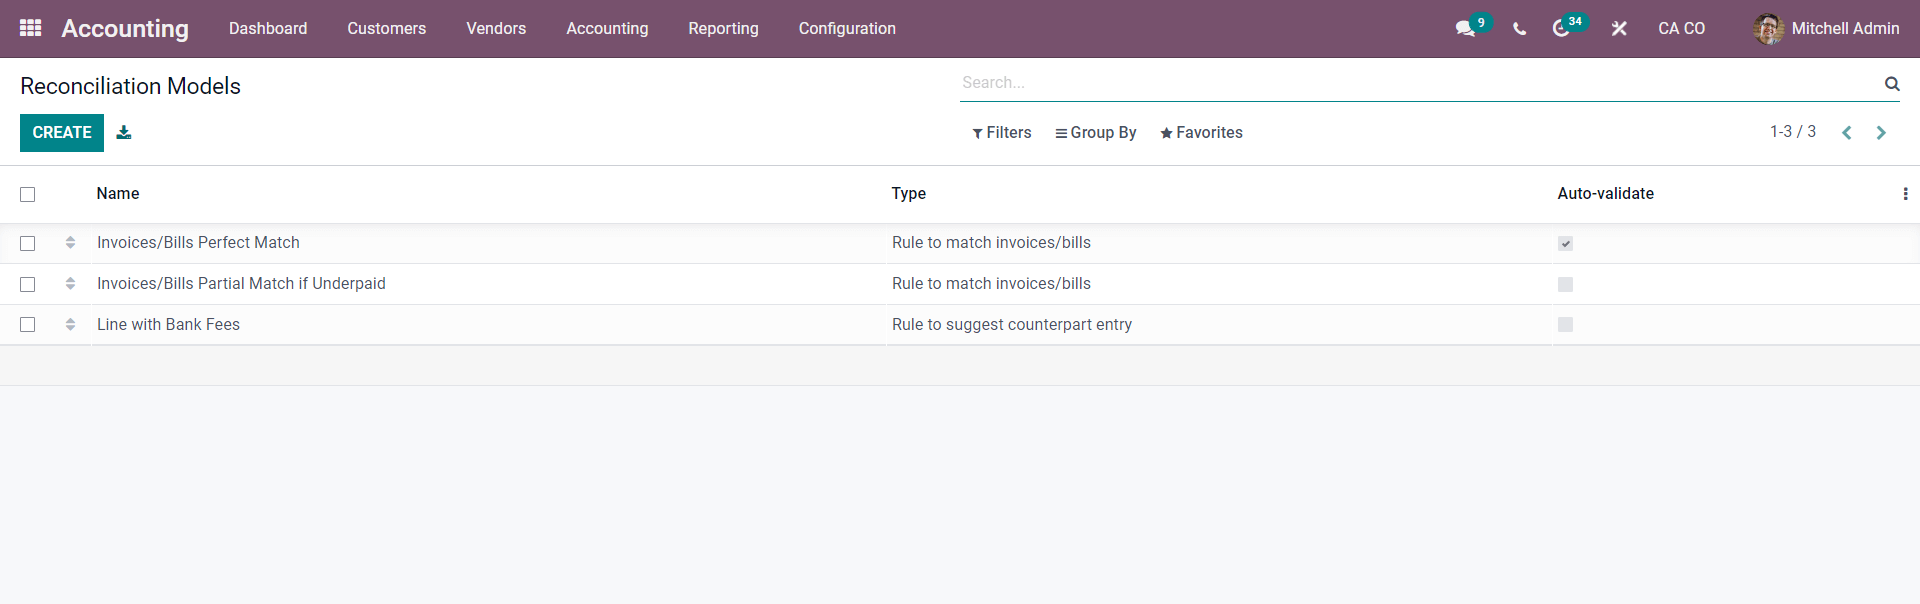
Task: Click the 1-3 / 3 pager counter
Action: pos(1793,132)
